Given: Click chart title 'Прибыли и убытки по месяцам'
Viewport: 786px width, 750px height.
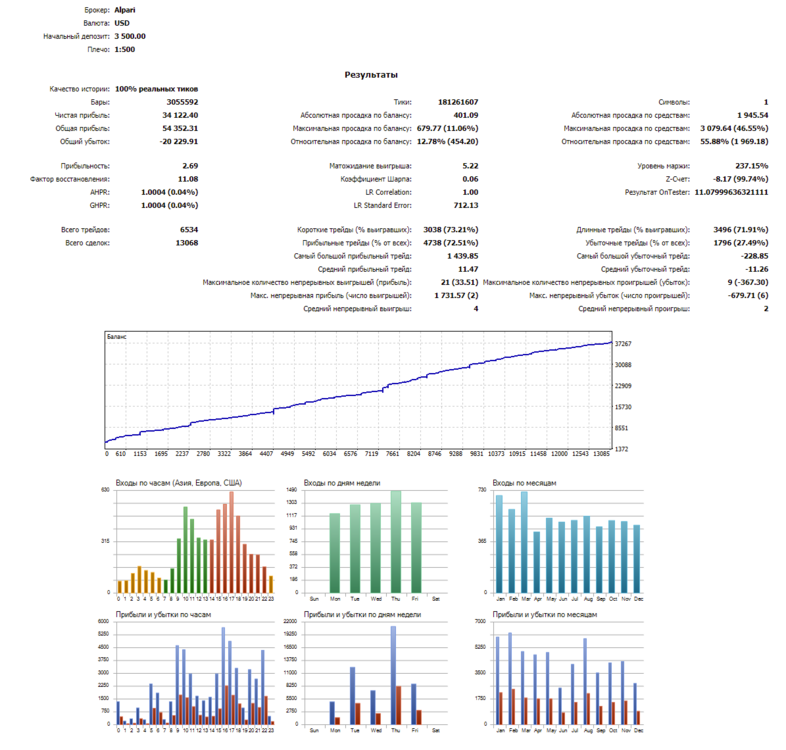Looking at the screenshot, I should tap(545, 614).
